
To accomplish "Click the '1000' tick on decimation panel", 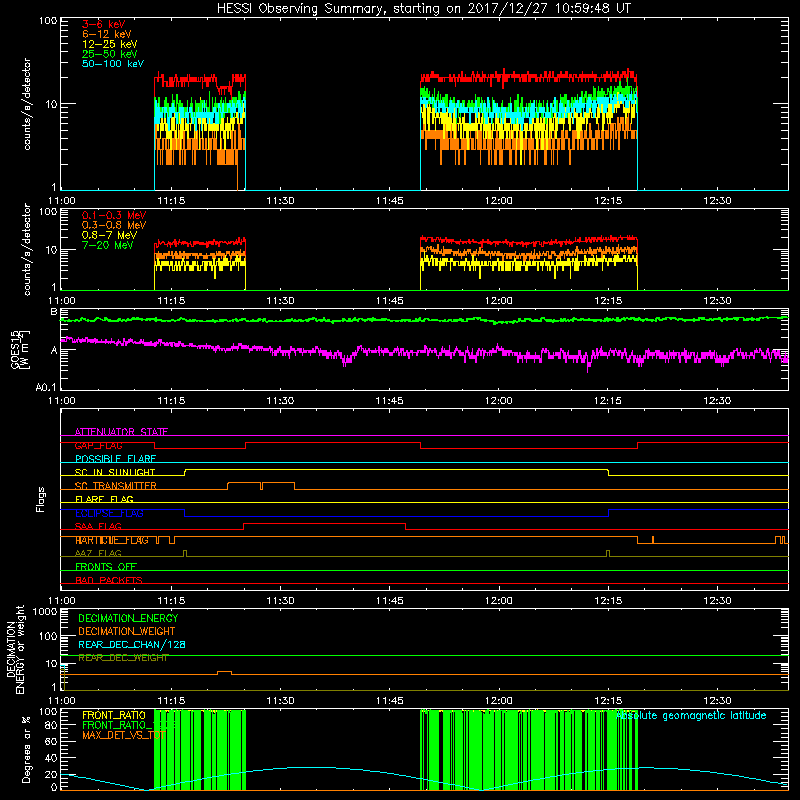I will [x=45, y=611].
